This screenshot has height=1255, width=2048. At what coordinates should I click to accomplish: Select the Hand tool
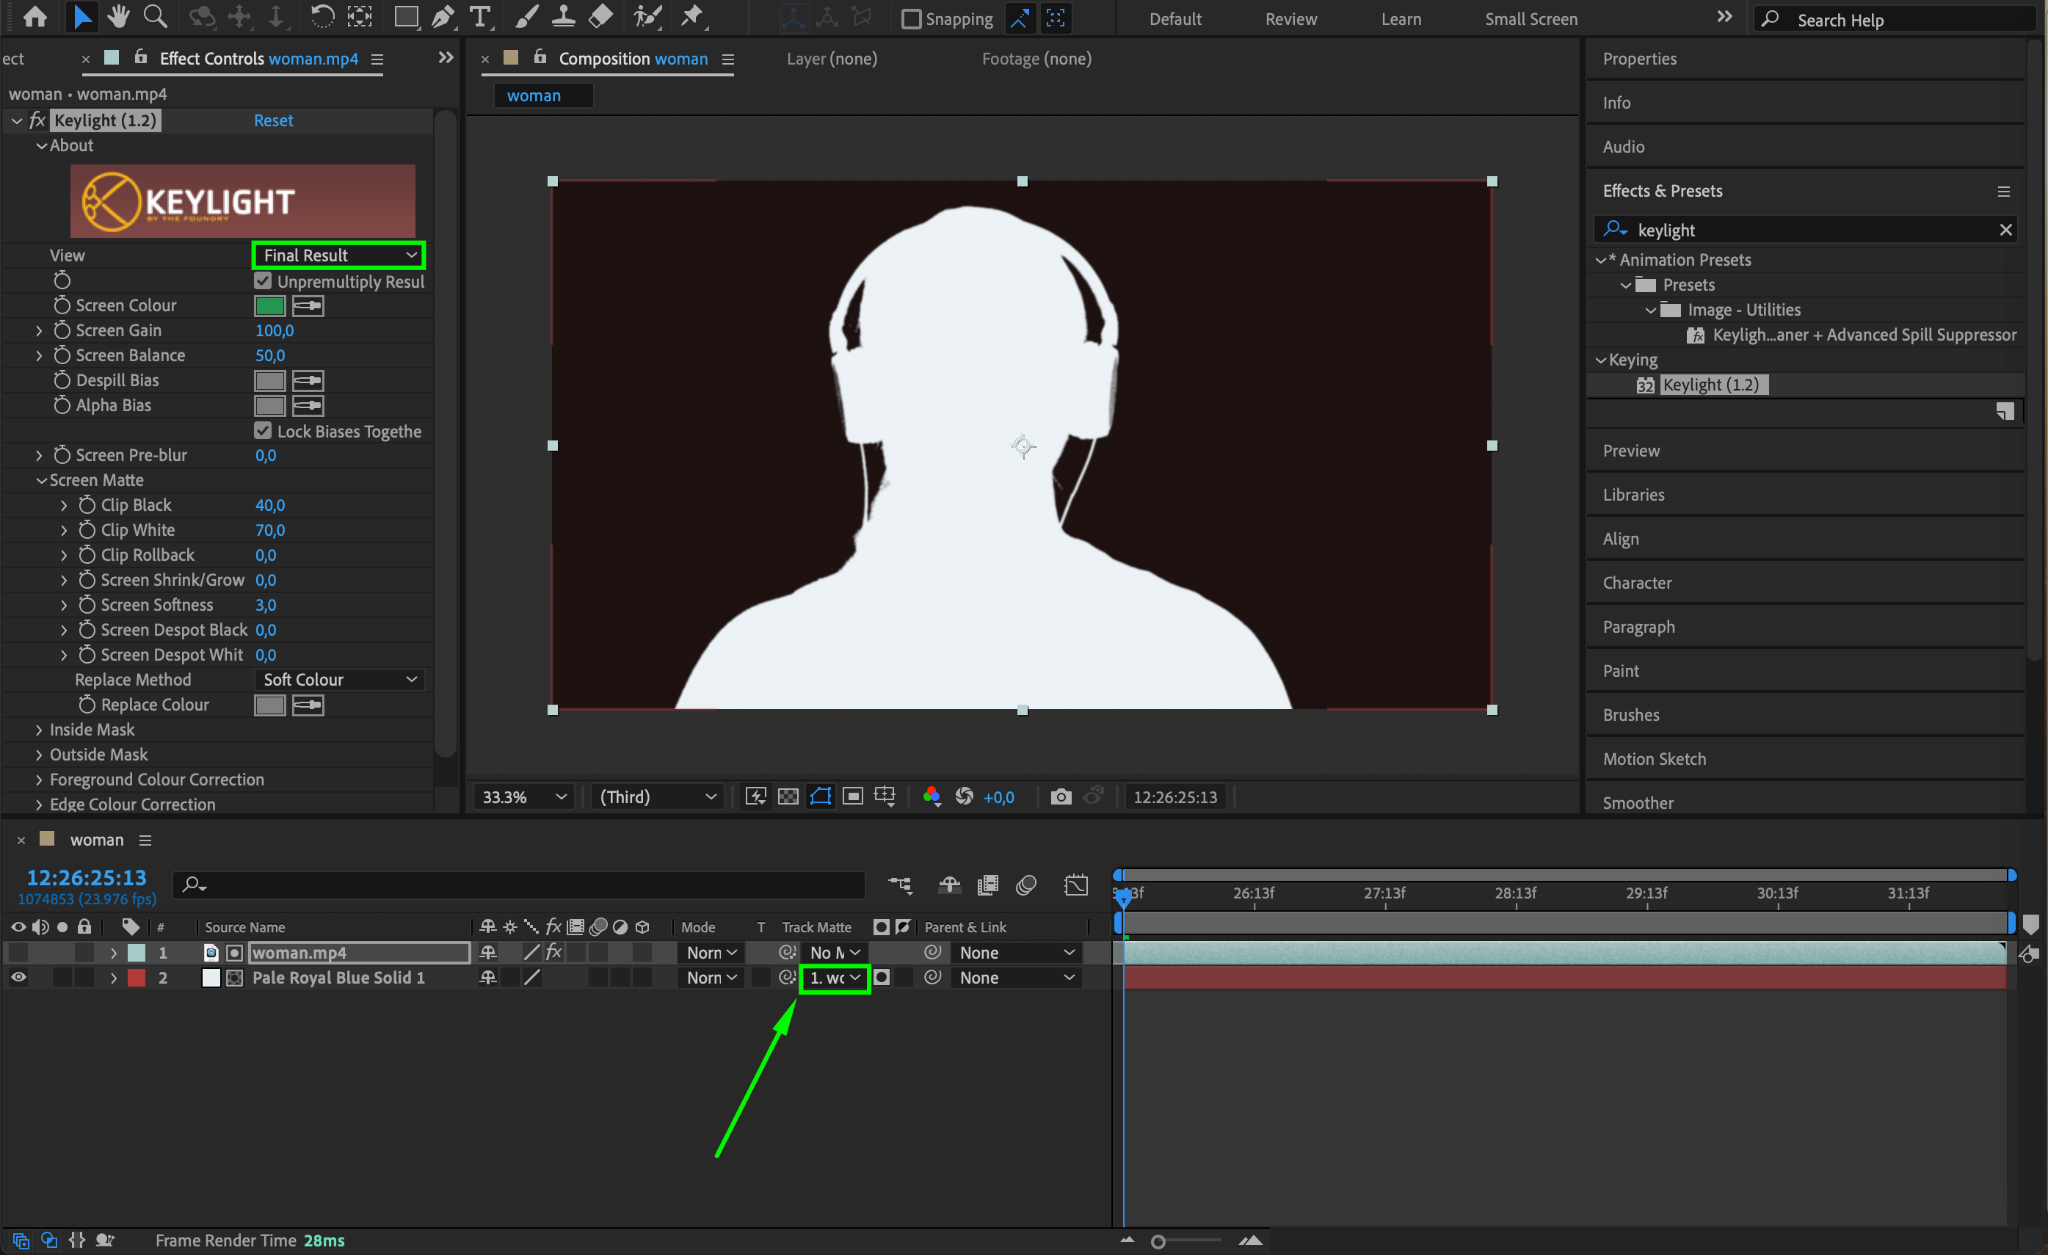(x=119, y=17)
